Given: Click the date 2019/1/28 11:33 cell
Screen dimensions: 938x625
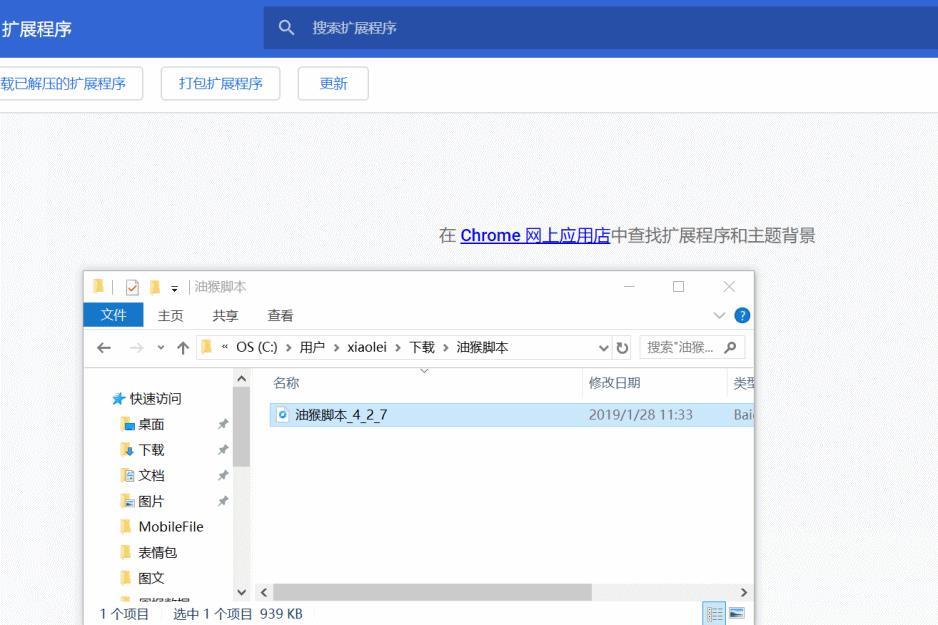Looking at the screenshot, I should pyautogui.click(x=641, y=415).
